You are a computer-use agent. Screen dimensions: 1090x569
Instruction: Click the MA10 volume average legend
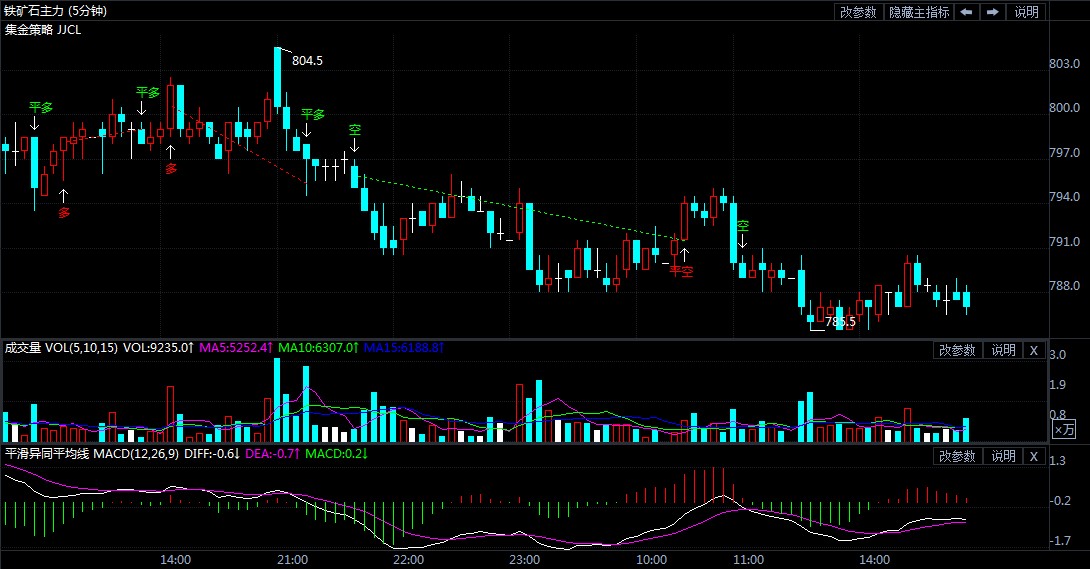click(x=317, y=348)
